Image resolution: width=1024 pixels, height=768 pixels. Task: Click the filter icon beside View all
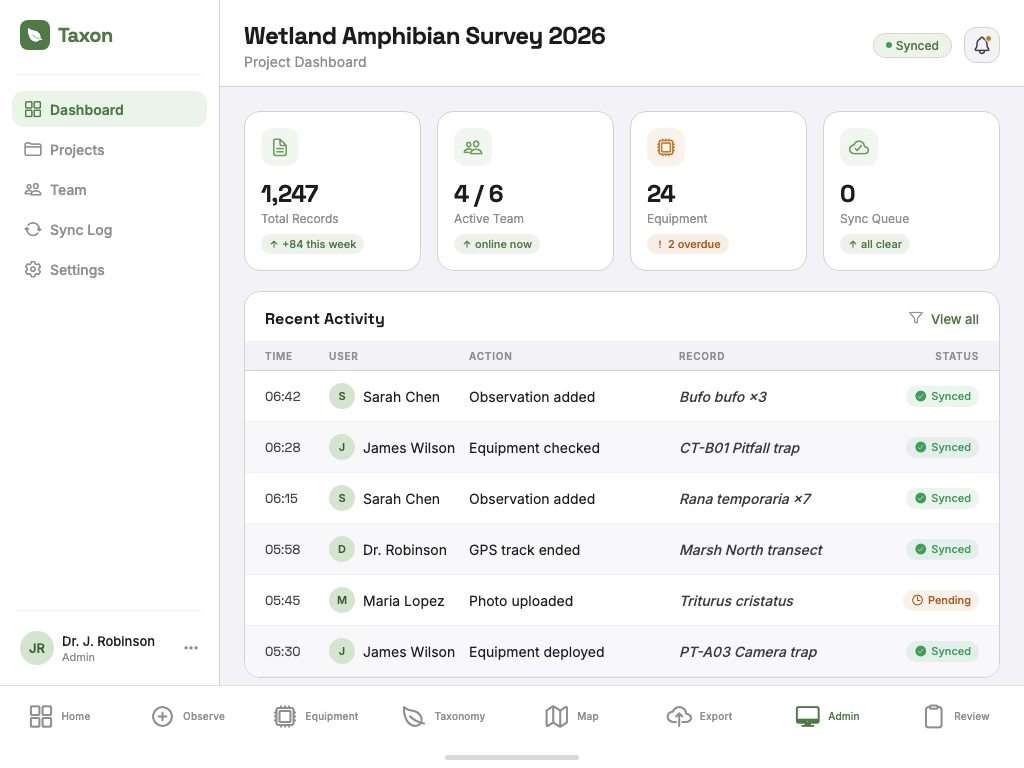click(916, 318)
